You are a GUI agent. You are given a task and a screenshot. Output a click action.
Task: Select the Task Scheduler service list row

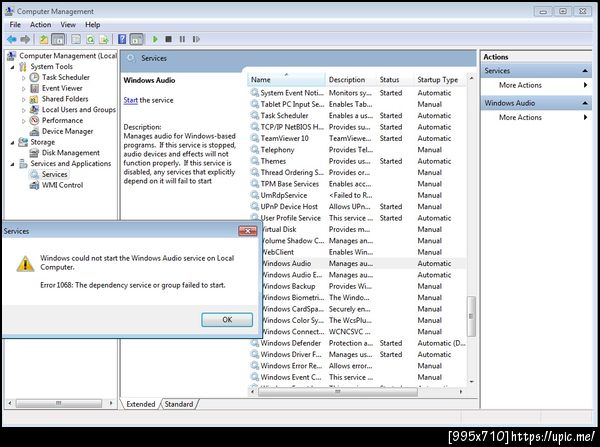[x=358, y=116]
